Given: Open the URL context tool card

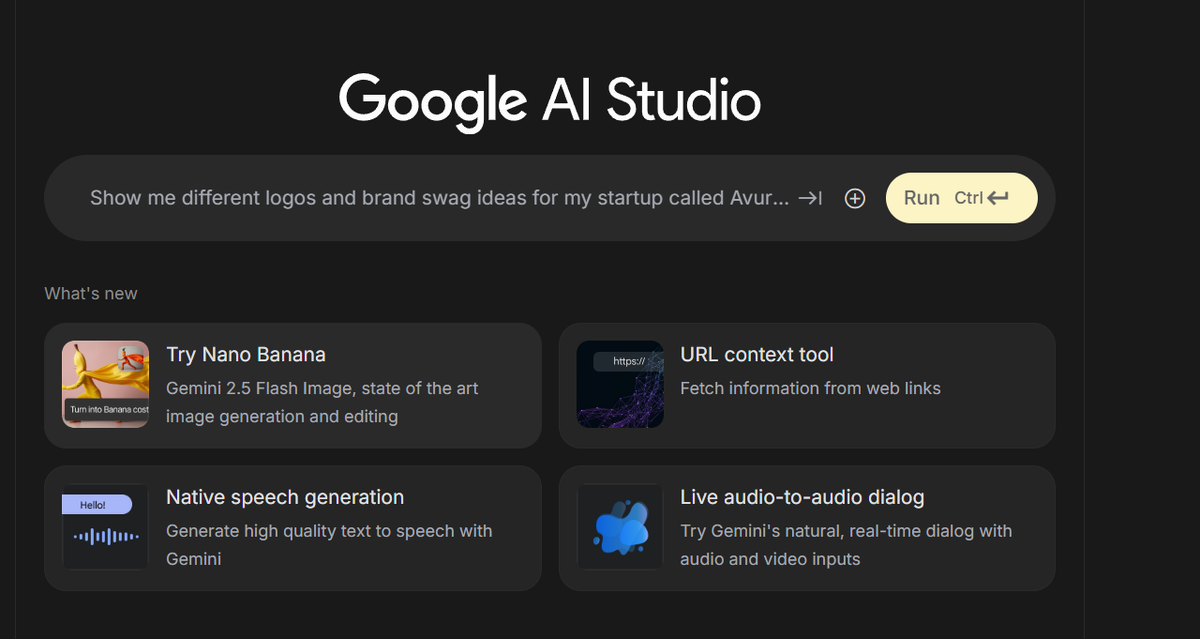Looking at the screenshot, I should point(807,385).
